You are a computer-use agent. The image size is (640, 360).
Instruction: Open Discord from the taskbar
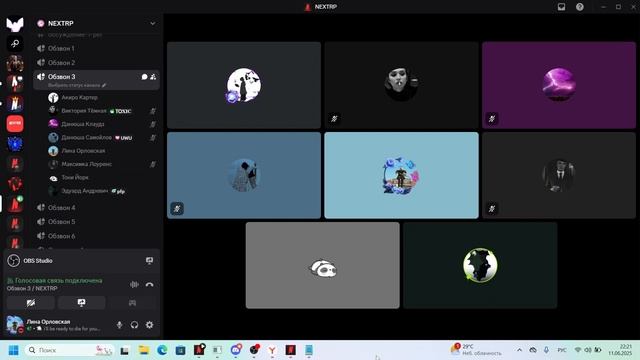(236, 350)
